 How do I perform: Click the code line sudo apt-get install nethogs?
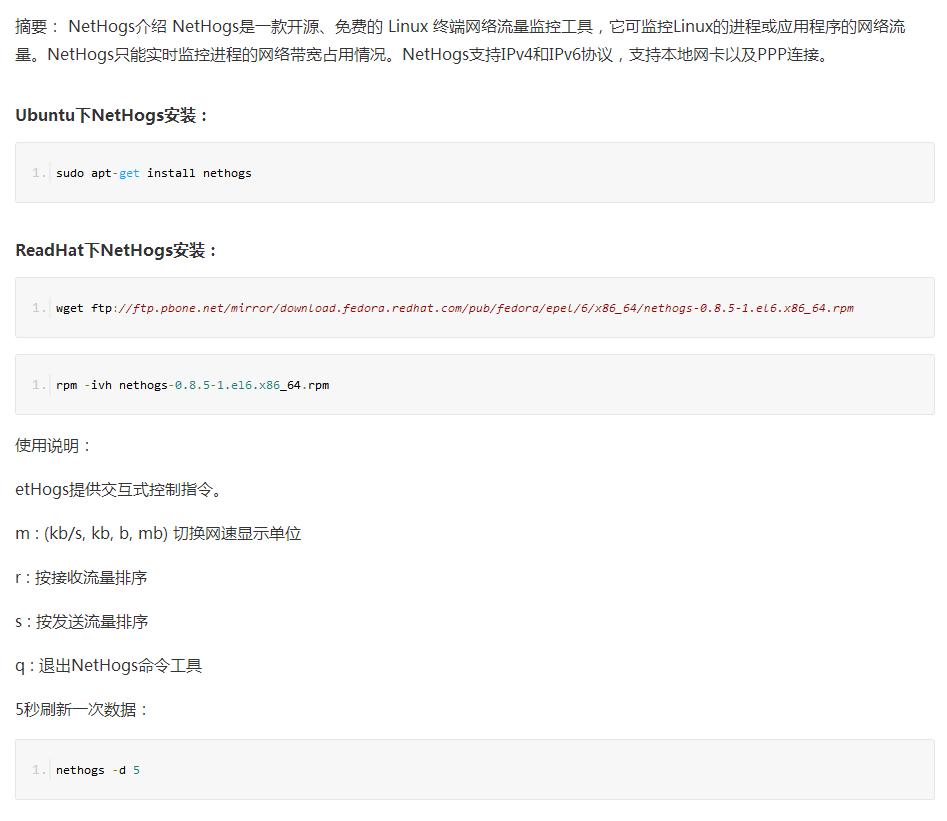[153, 173]
